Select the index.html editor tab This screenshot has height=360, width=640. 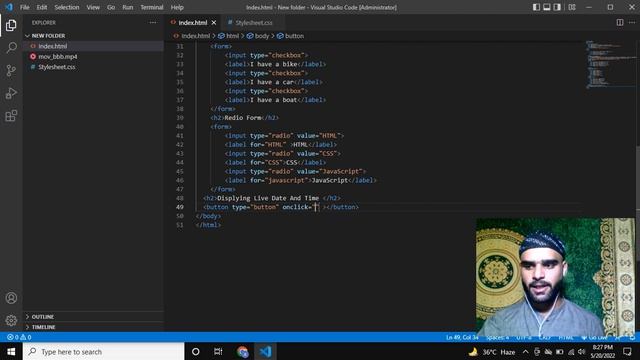click(193, 22)
